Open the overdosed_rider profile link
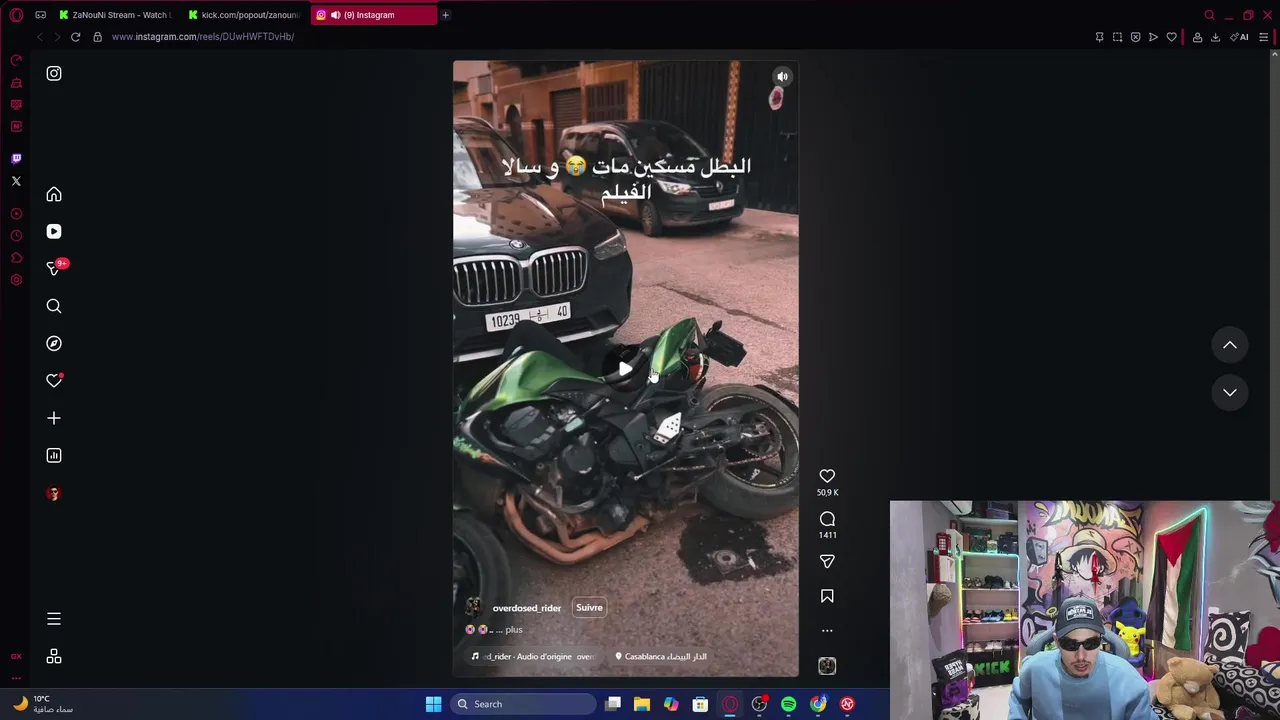This screenshot has height=720, width=1280. pos(526,608)
